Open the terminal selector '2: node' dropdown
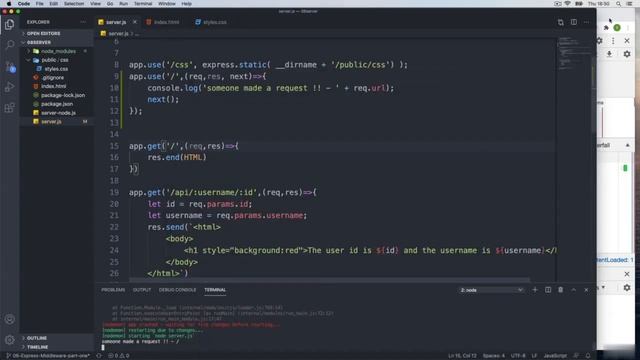The image size is (640, 360). (x=491, y=290)
